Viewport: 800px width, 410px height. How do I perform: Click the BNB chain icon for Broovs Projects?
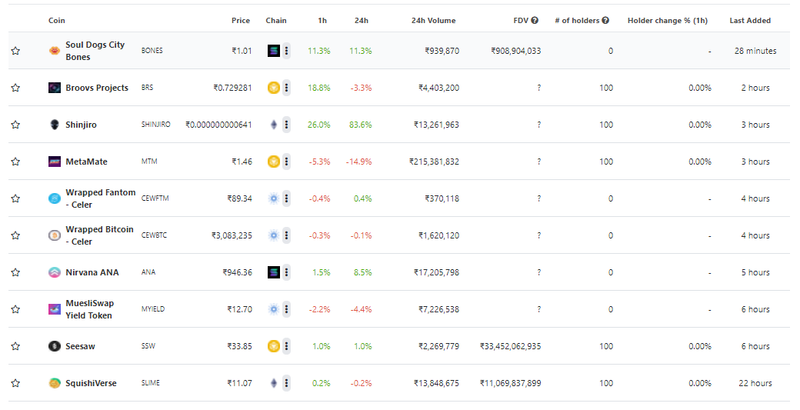pos(273,88)
